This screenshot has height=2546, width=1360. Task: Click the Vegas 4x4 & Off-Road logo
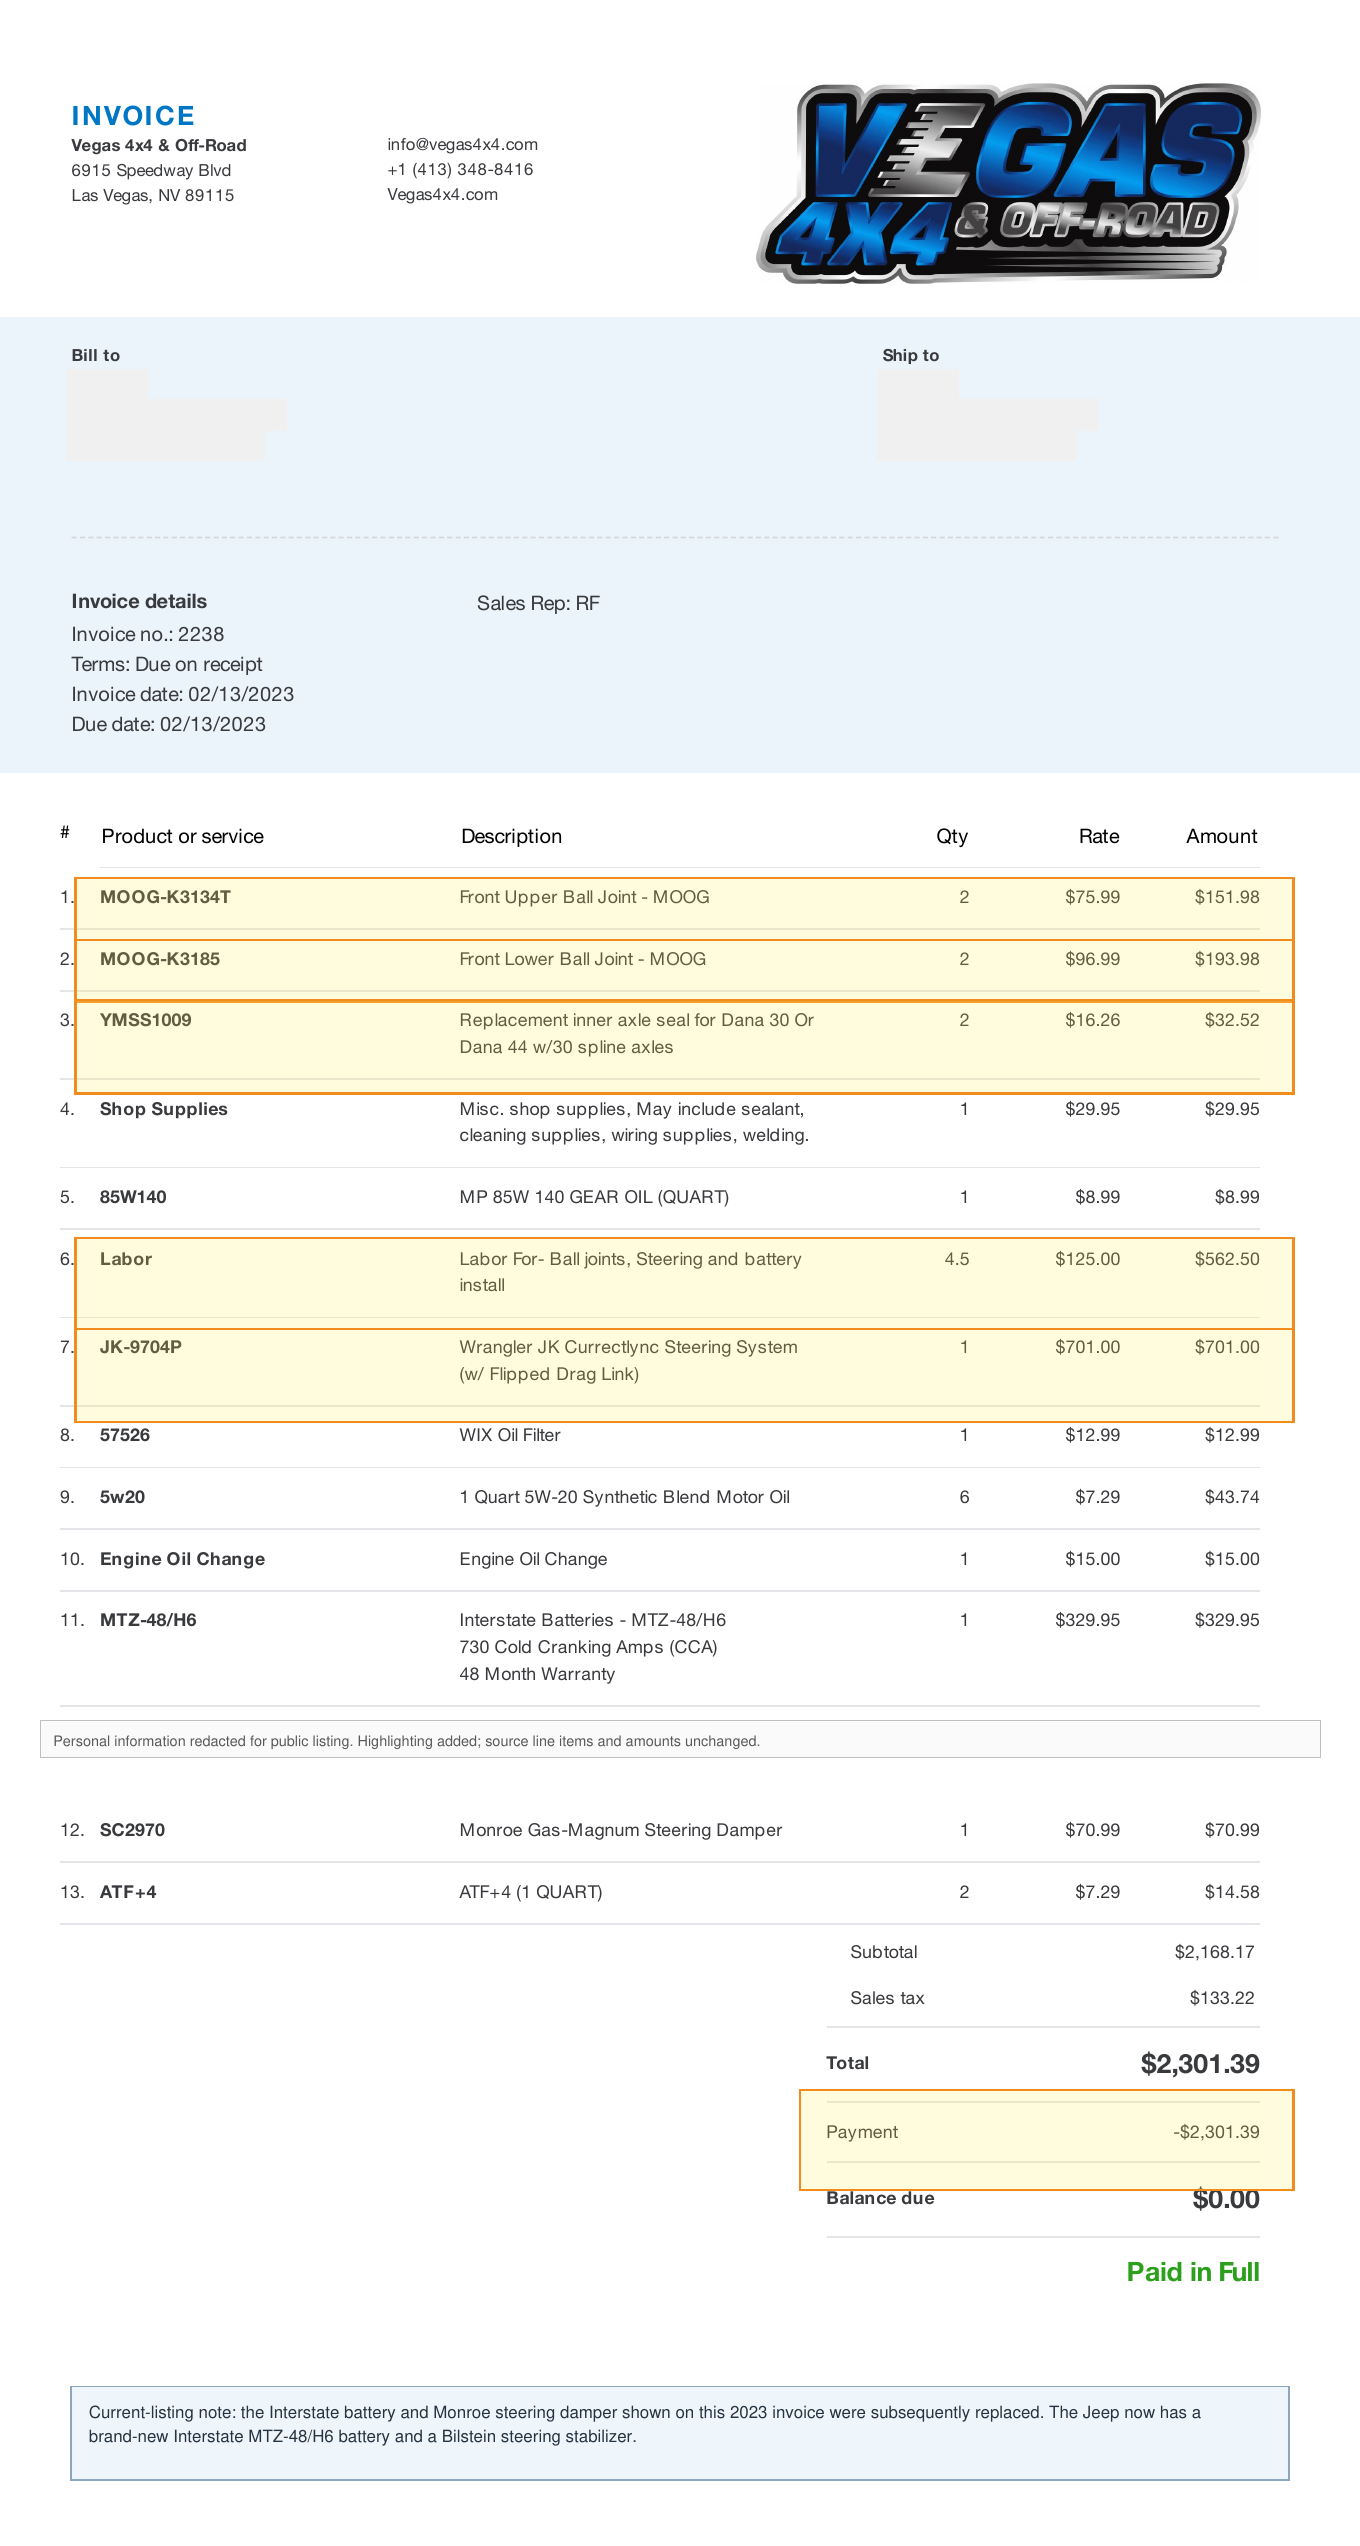(x=1007, y=183)
